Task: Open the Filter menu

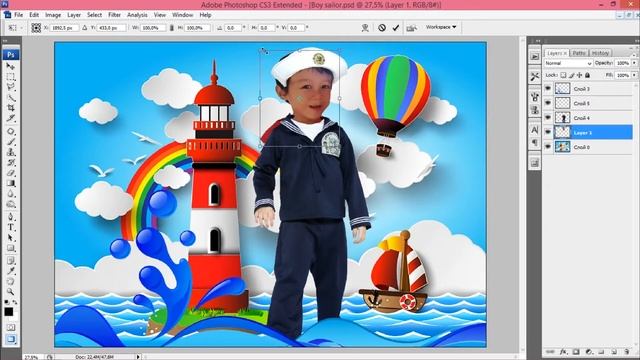Action: (x=114, y=15)
